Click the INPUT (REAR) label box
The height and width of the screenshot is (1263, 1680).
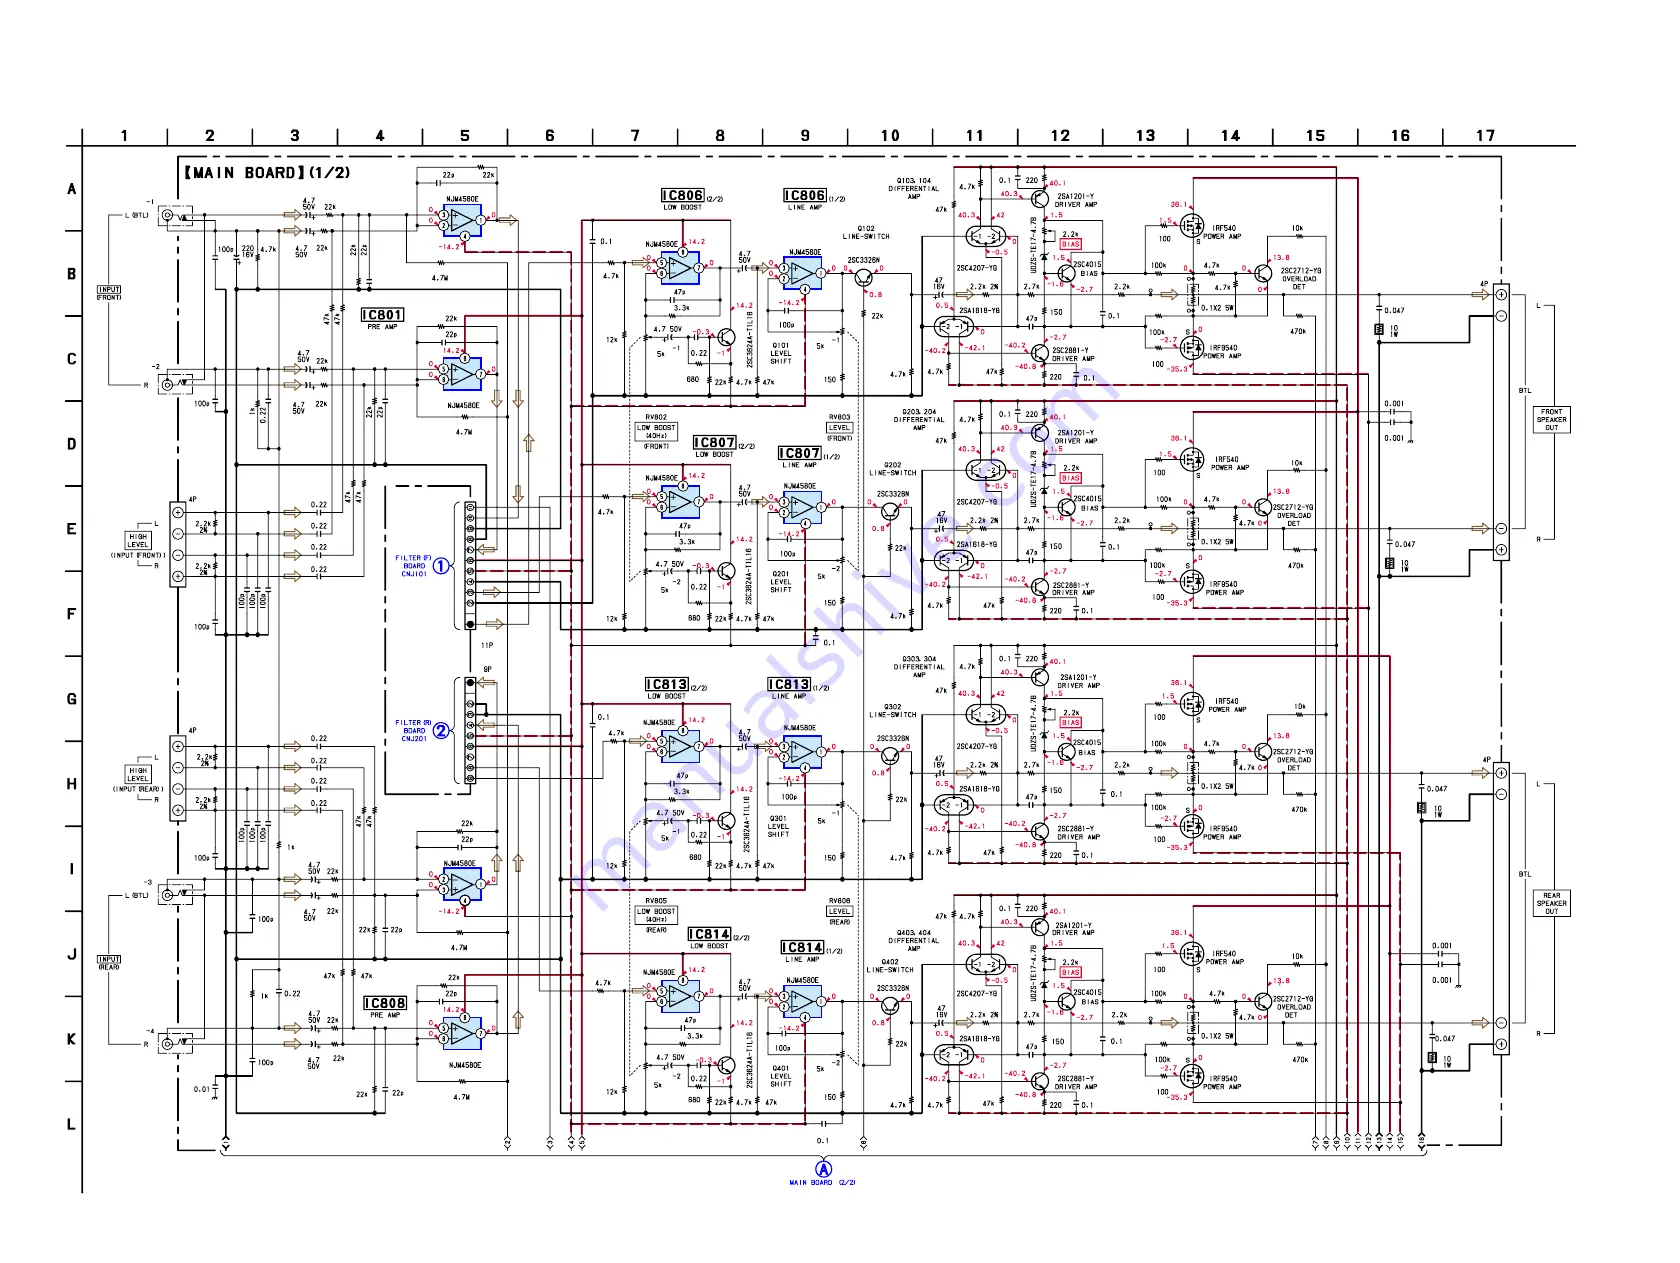pos(109,963)
